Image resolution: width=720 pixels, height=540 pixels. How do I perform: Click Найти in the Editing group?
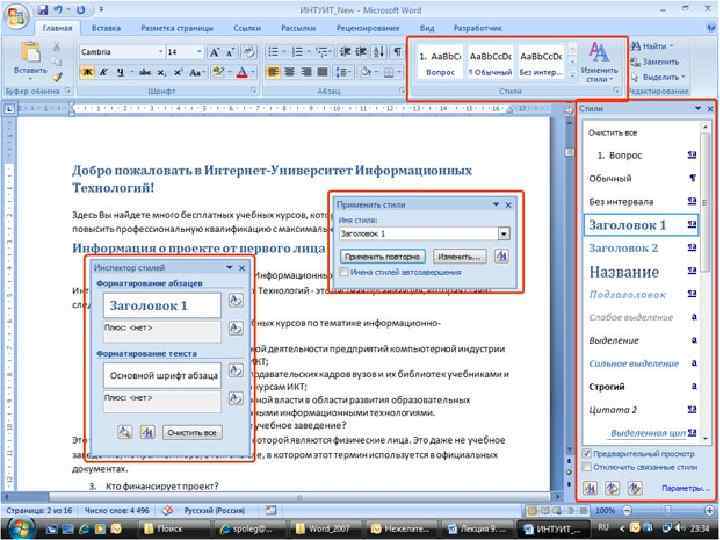pyautogui.click(x=654, y=46)
